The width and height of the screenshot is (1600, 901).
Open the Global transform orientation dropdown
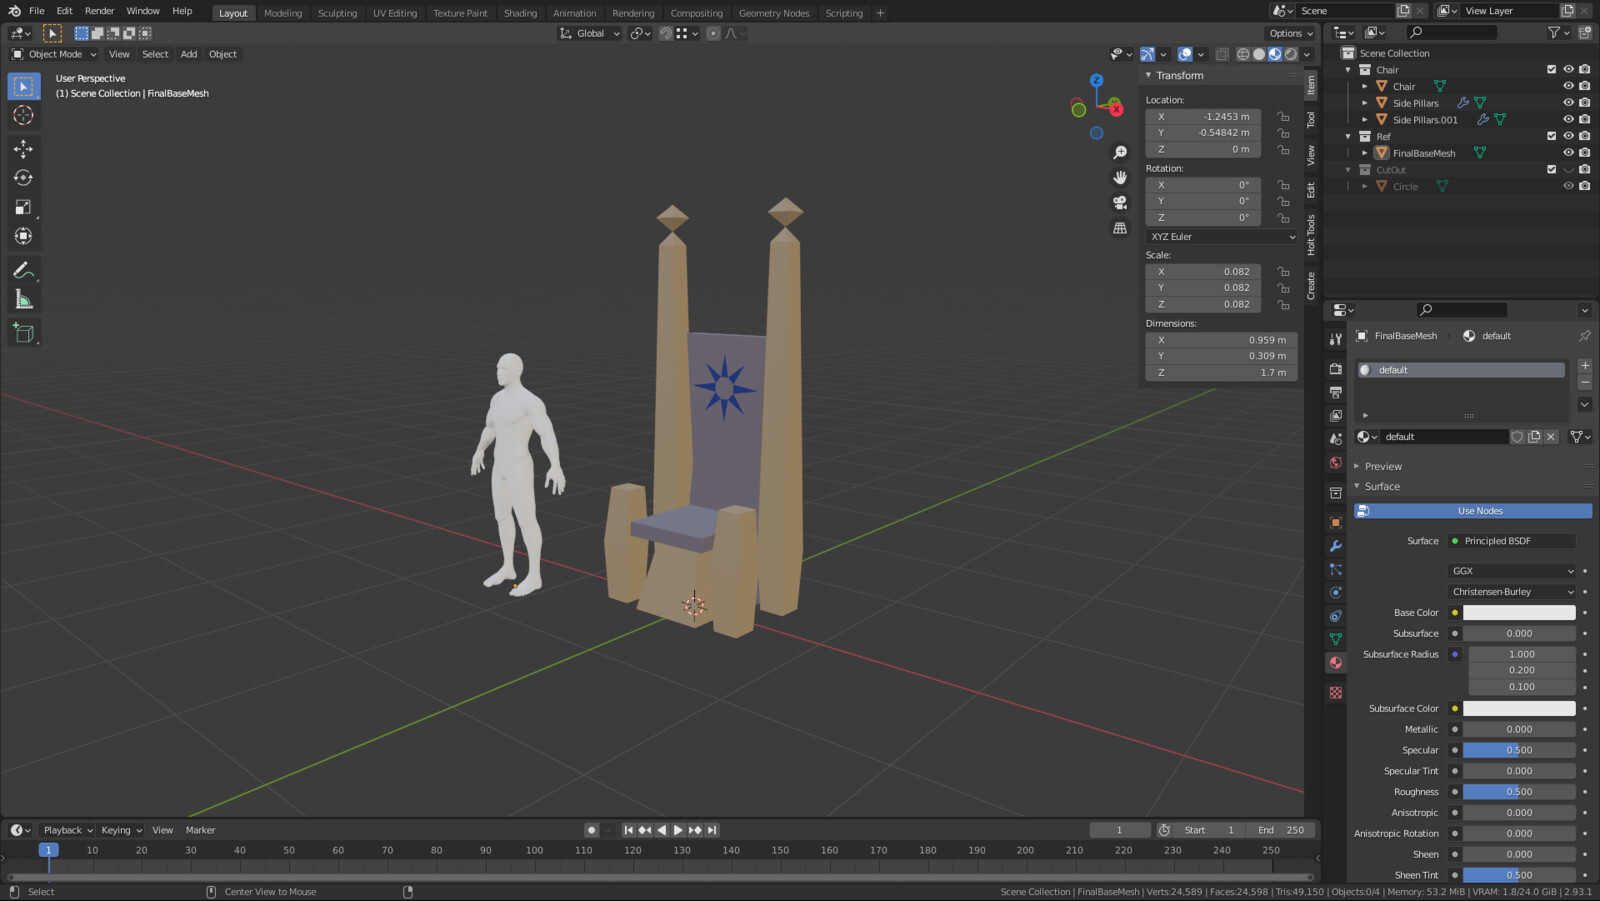(x=590, y=33)
